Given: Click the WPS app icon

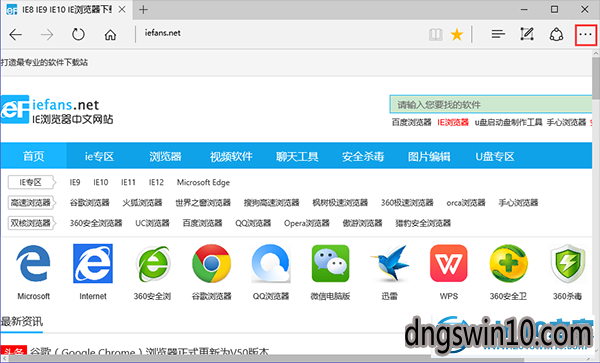Looking at the screenshot, I should click(x=448, y=264).
